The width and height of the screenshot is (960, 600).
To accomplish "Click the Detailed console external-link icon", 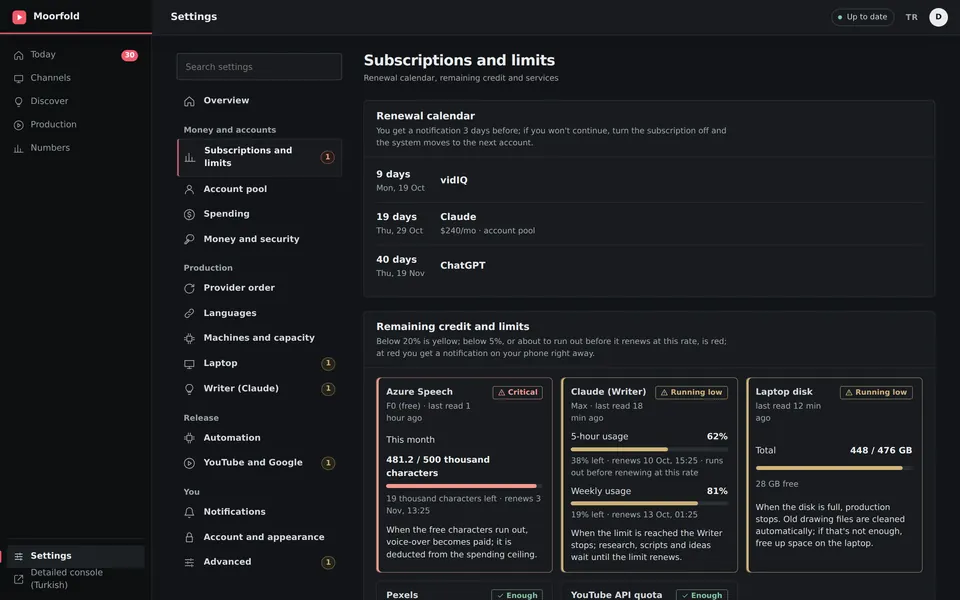I will (x=18, y=579).
